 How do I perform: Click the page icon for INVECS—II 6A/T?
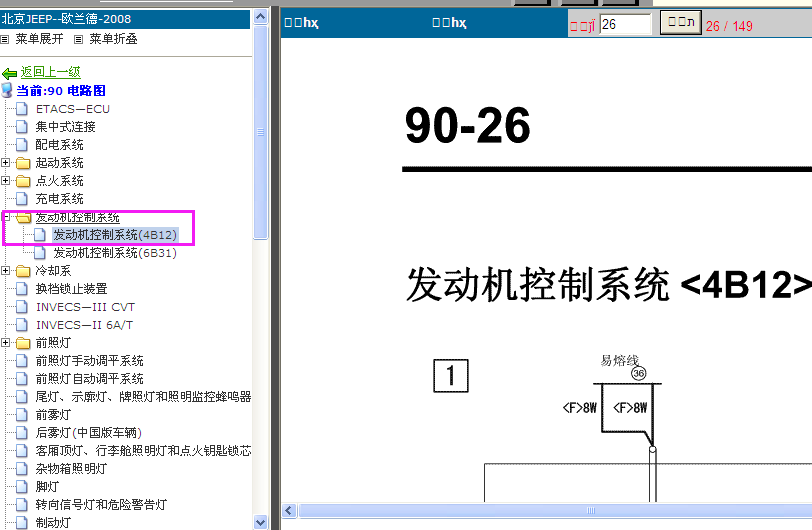click(22, 325)
